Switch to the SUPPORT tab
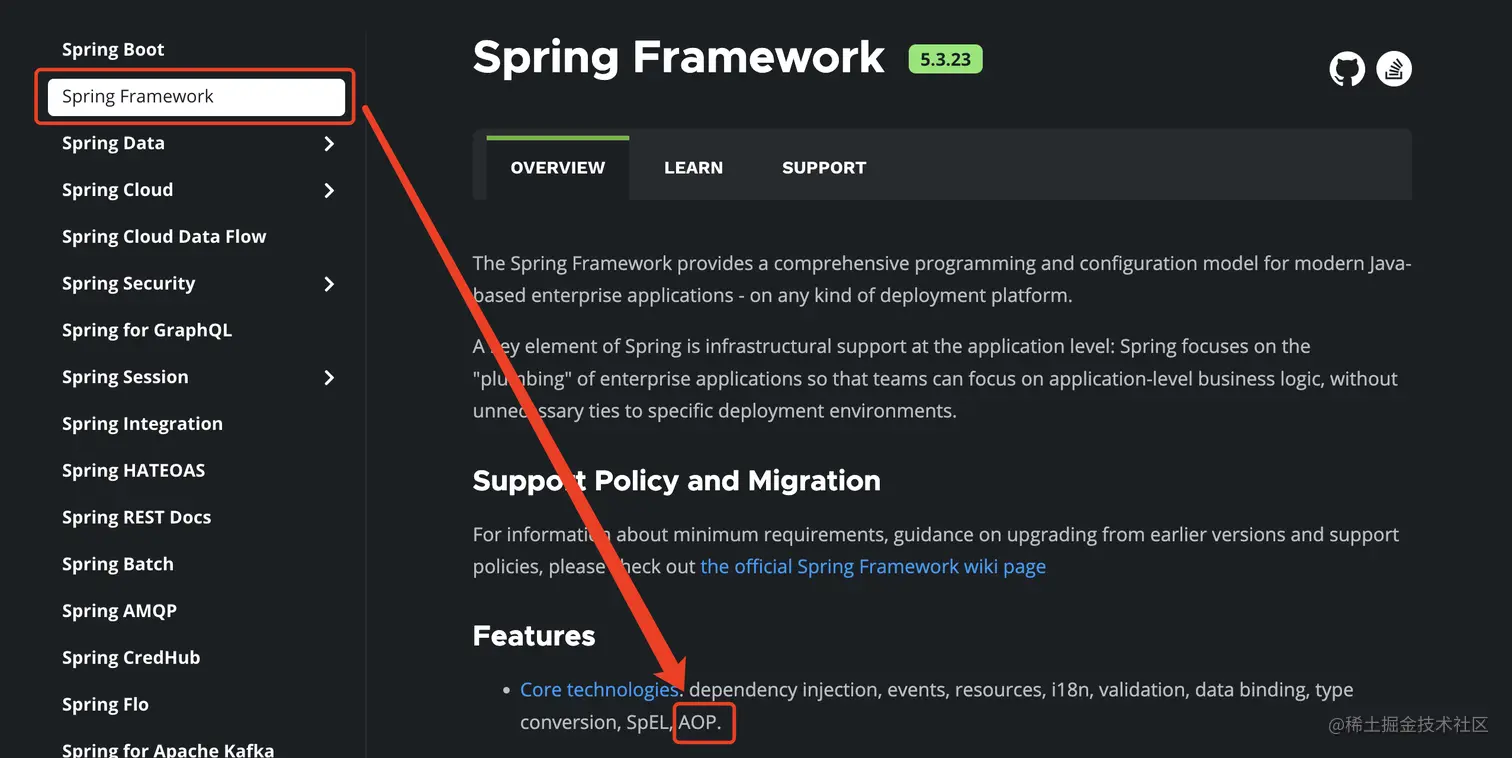The width and height of the screenshot is (1512, 758). 824,168
